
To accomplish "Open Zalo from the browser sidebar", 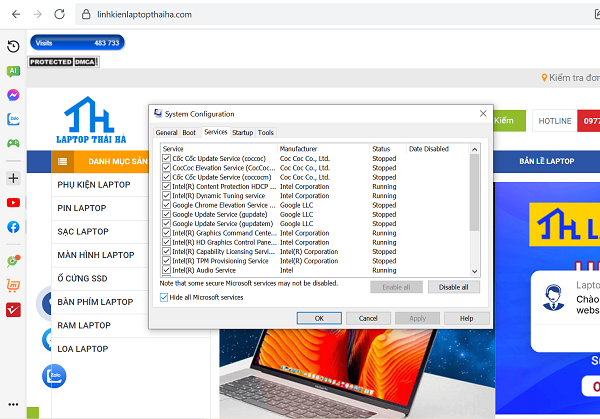I will pyautogui.click(x=13, y=119).
